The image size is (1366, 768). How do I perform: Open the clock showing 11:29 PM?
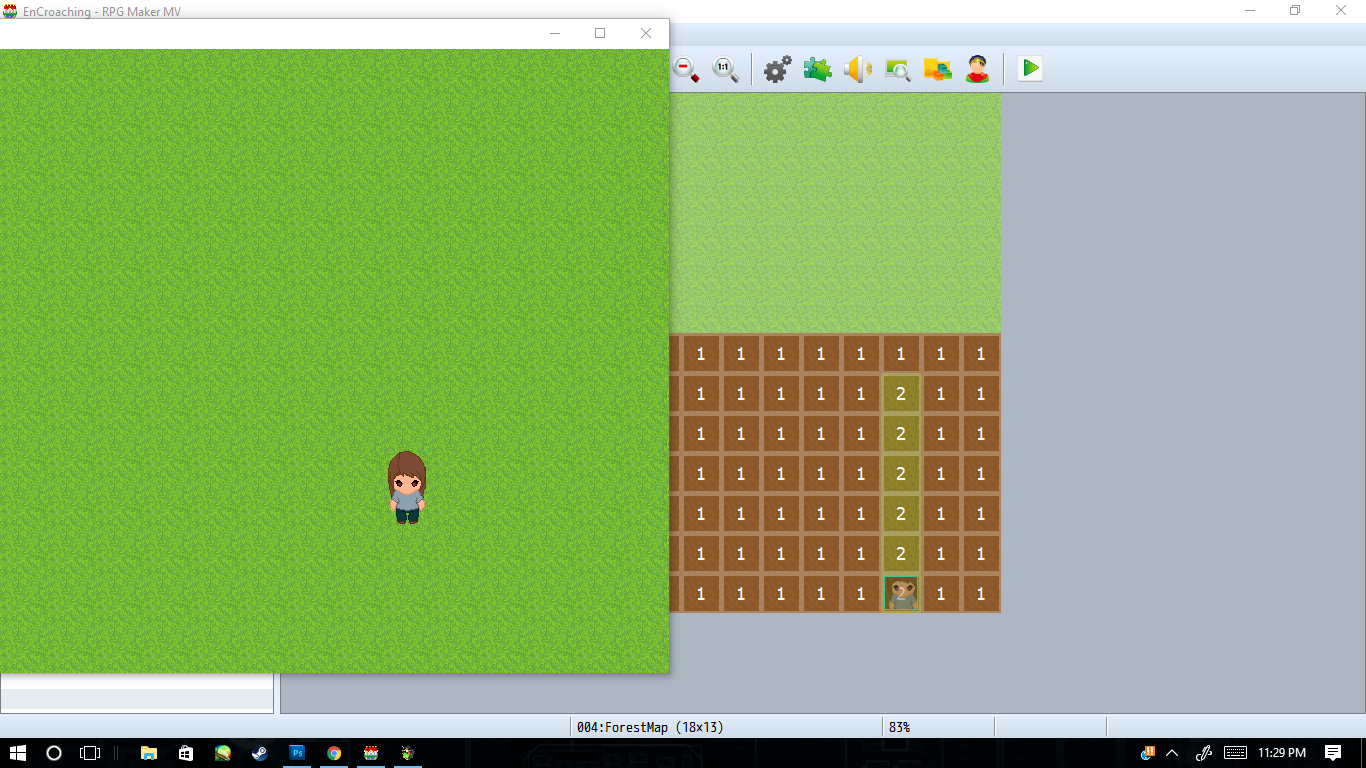coord(1283,753)
